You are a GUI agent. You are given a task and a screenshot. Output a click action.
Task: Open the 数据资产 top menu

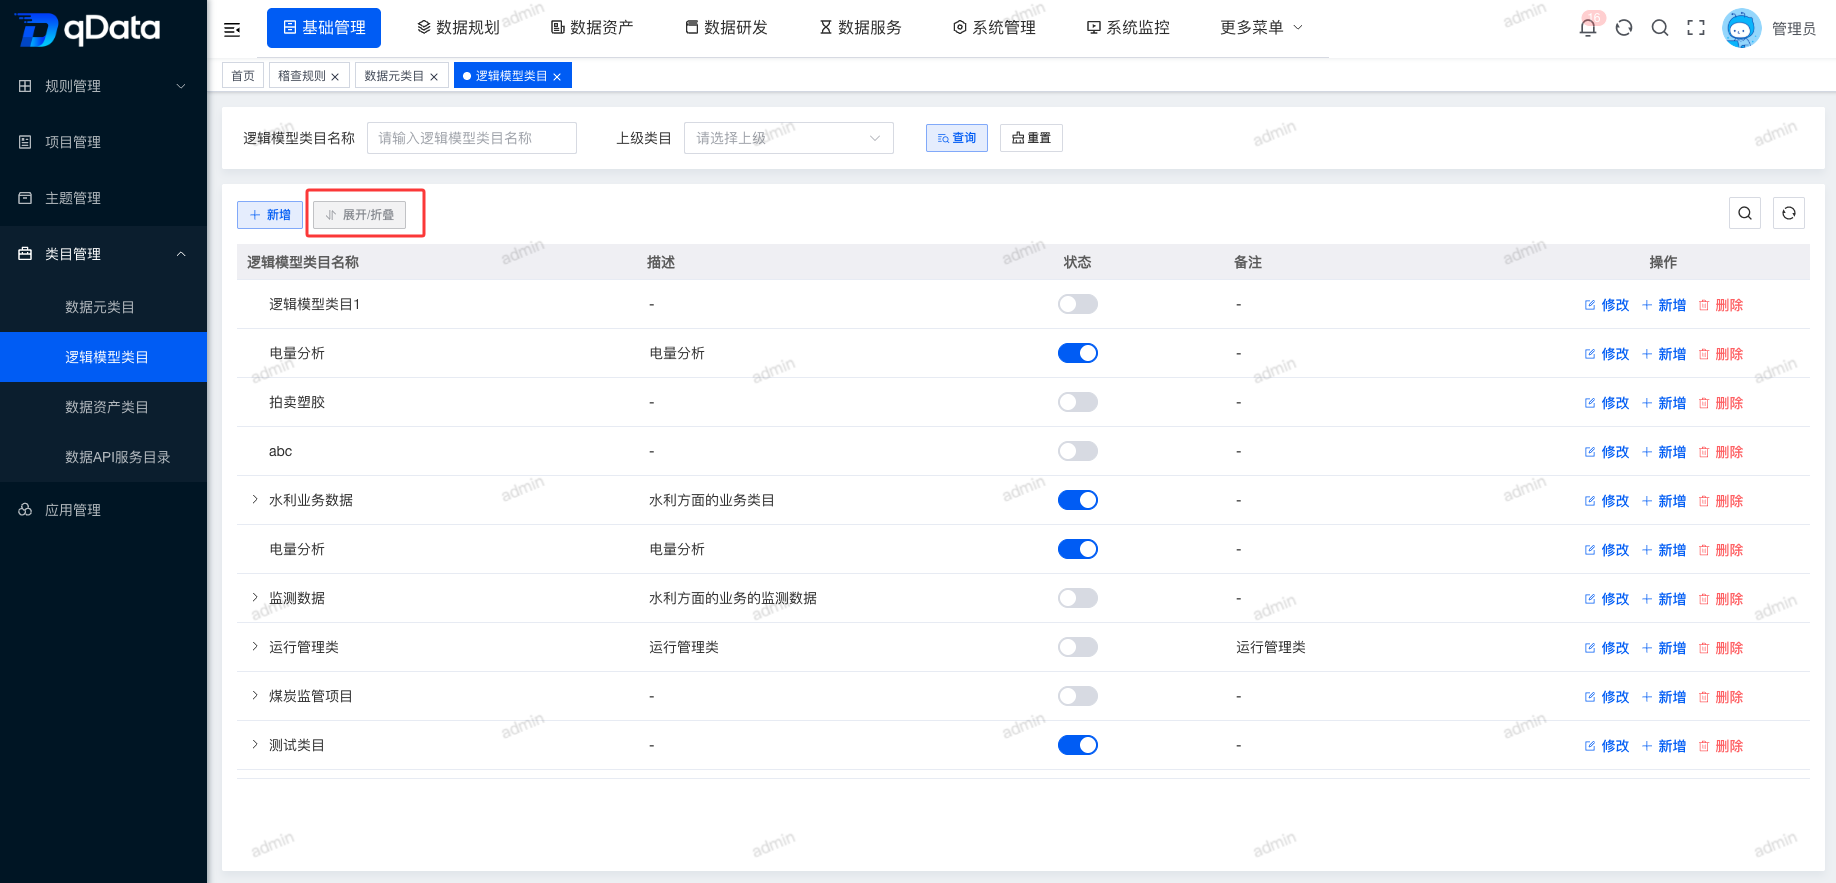(x=592, y=28)
